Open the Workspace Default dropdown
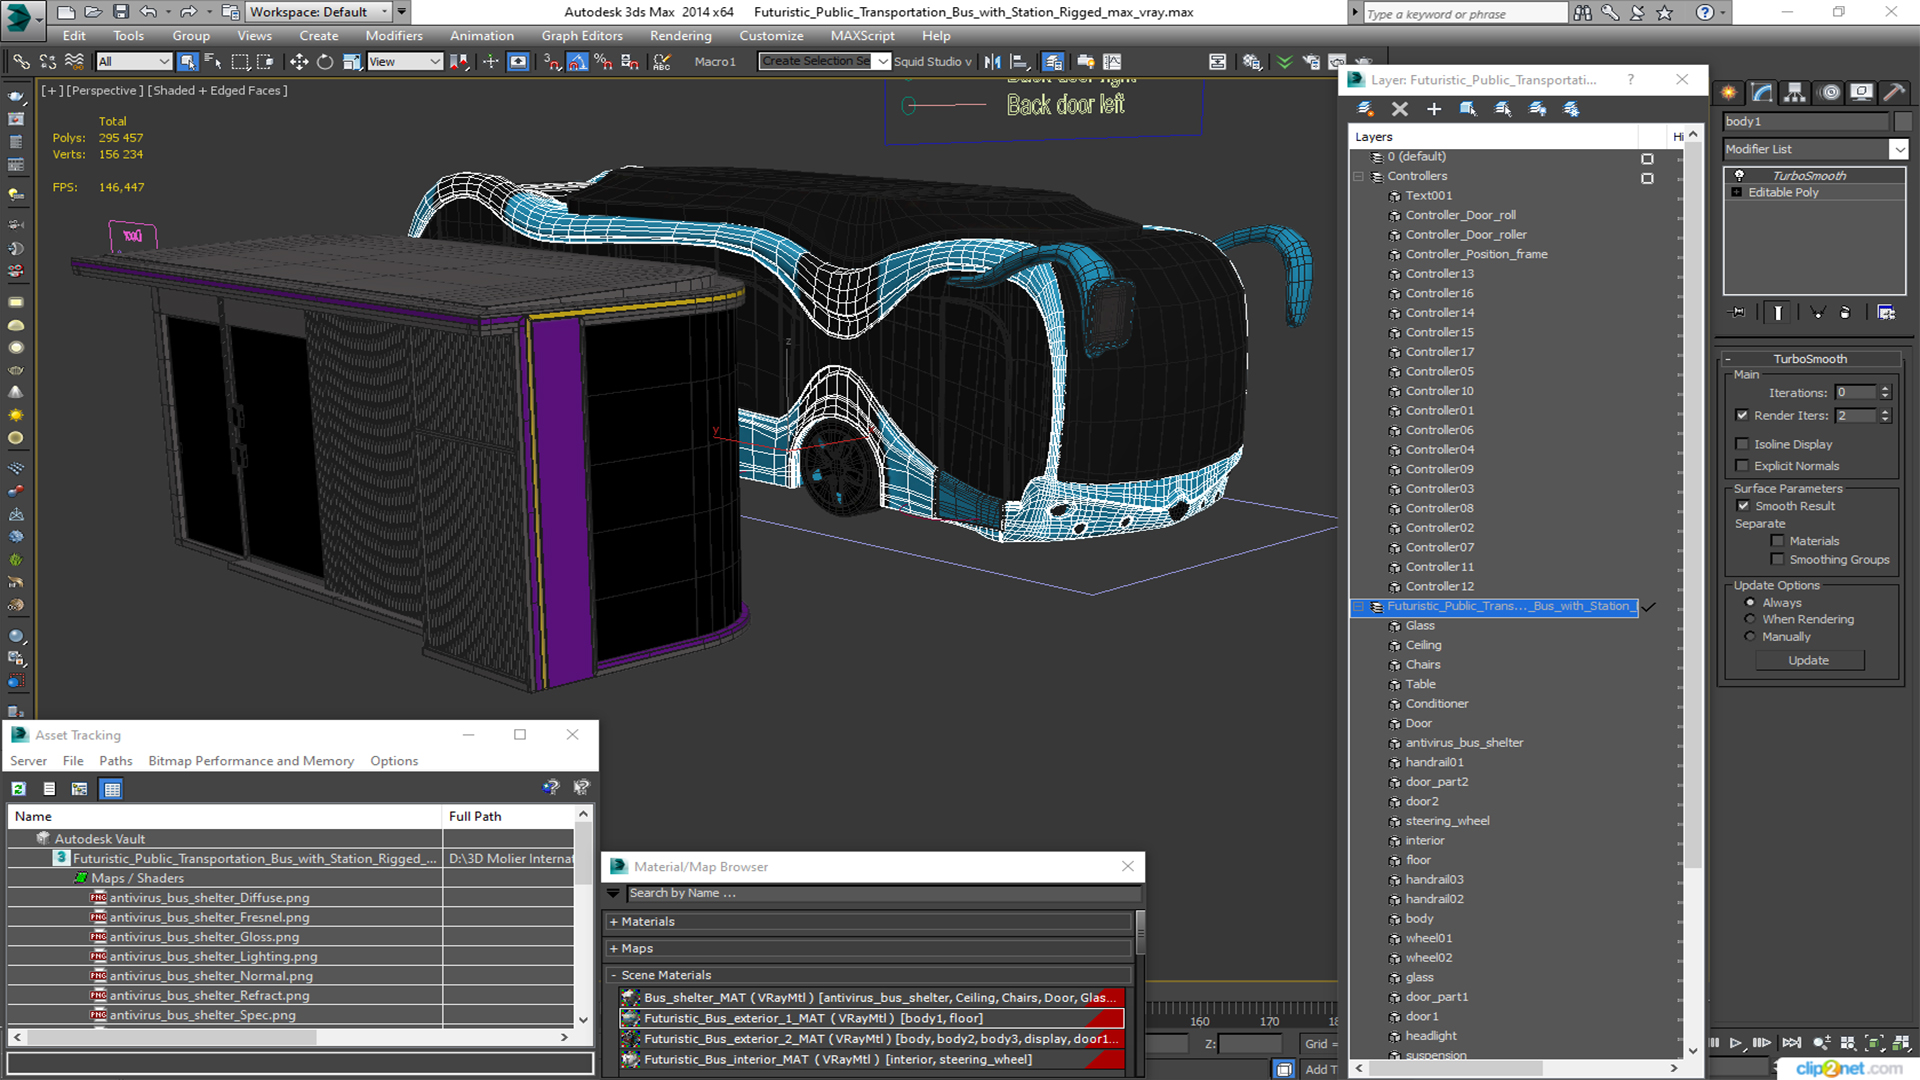This screenshot has height=1080, width=1920. click(318, 12)
